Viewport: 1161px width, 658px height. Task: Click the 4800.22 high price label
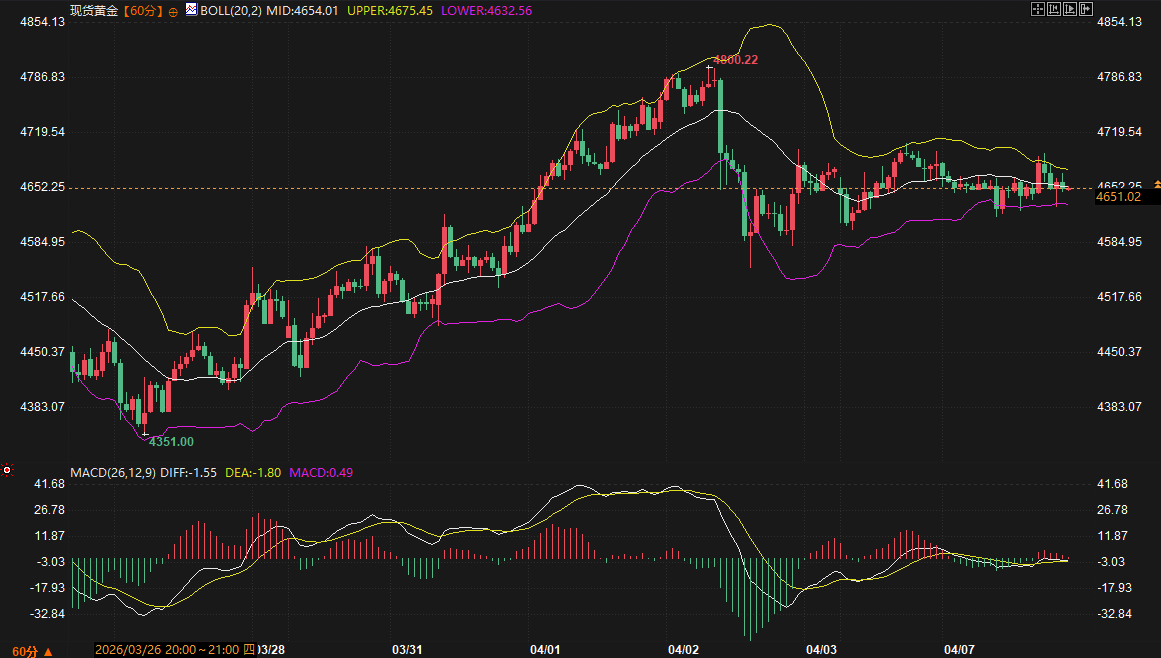(x=735, y=60)
